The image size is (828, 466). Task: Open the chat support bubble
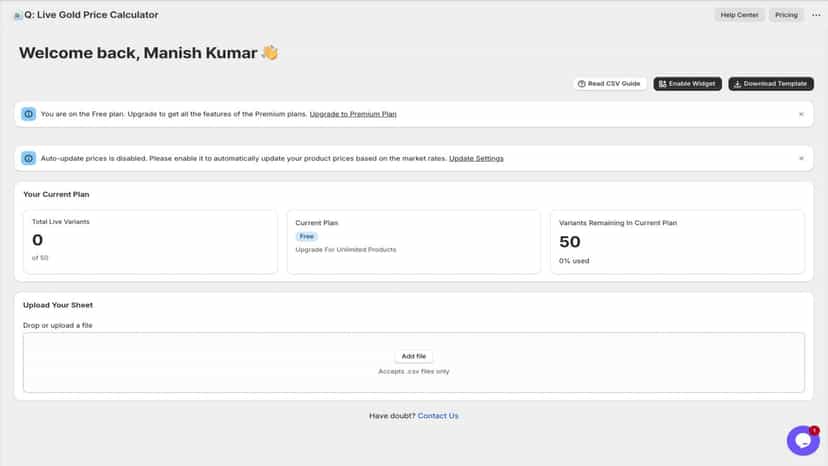point(803,440)
